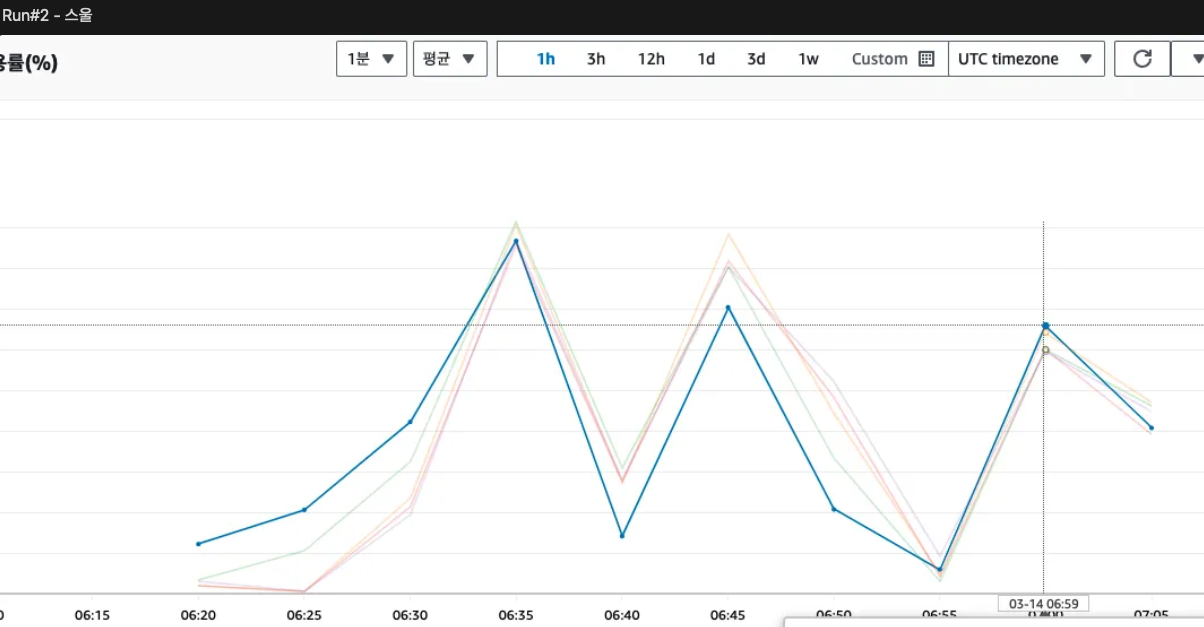Click blue line peak point at 06:35
1204x627 pixels.
click(516, 241)
